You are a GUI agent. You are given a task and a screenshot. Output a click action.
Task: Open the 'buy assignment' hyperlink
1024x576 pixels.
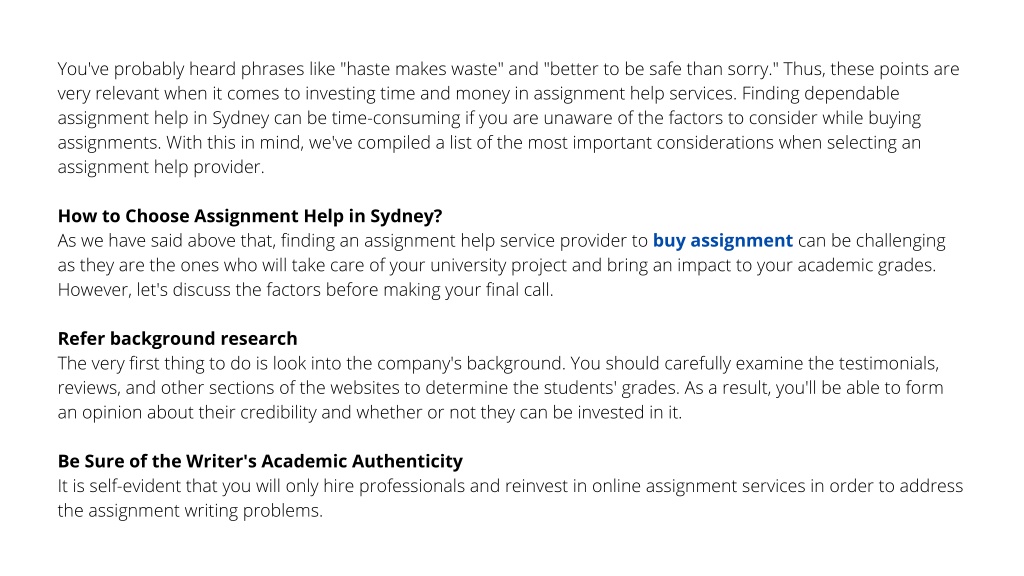click(x=722, y=241)
